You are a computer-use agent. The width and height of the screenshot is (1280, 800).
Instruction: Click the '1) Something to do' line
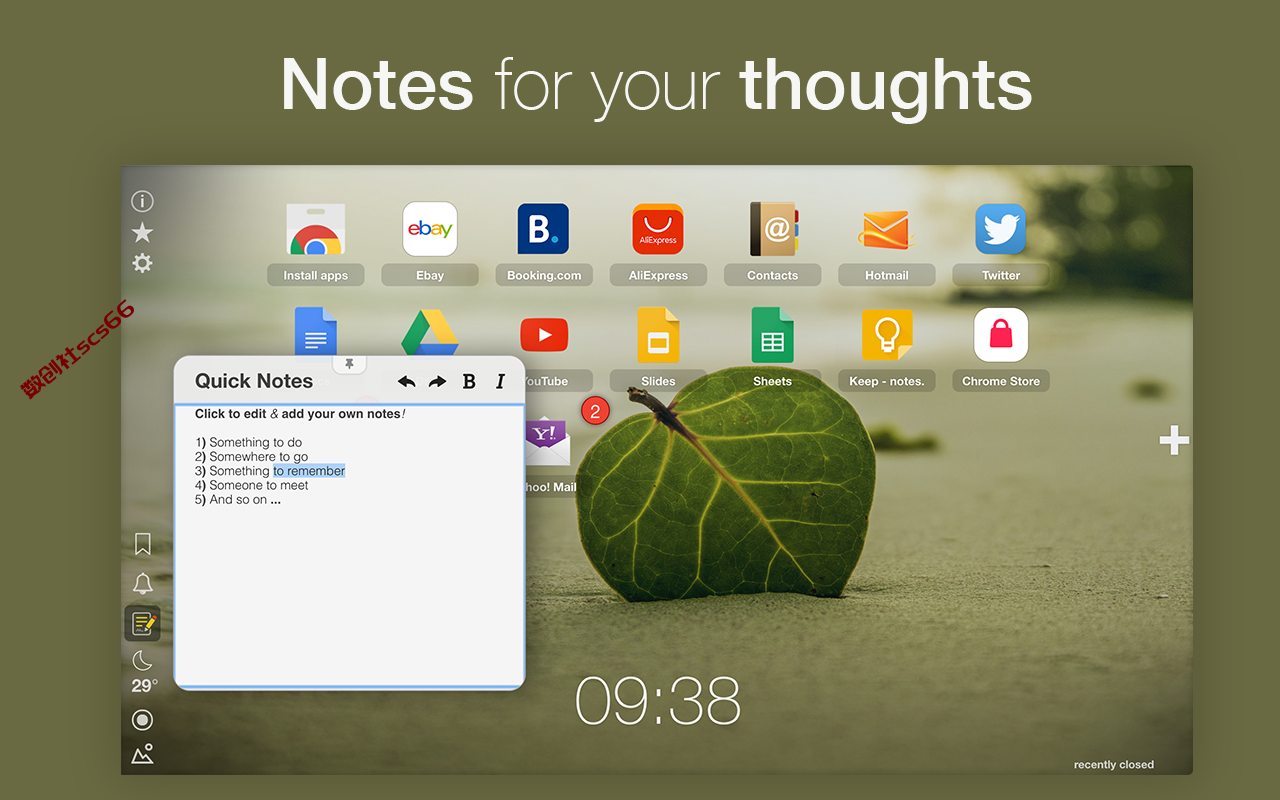click(x=248, y=442)
